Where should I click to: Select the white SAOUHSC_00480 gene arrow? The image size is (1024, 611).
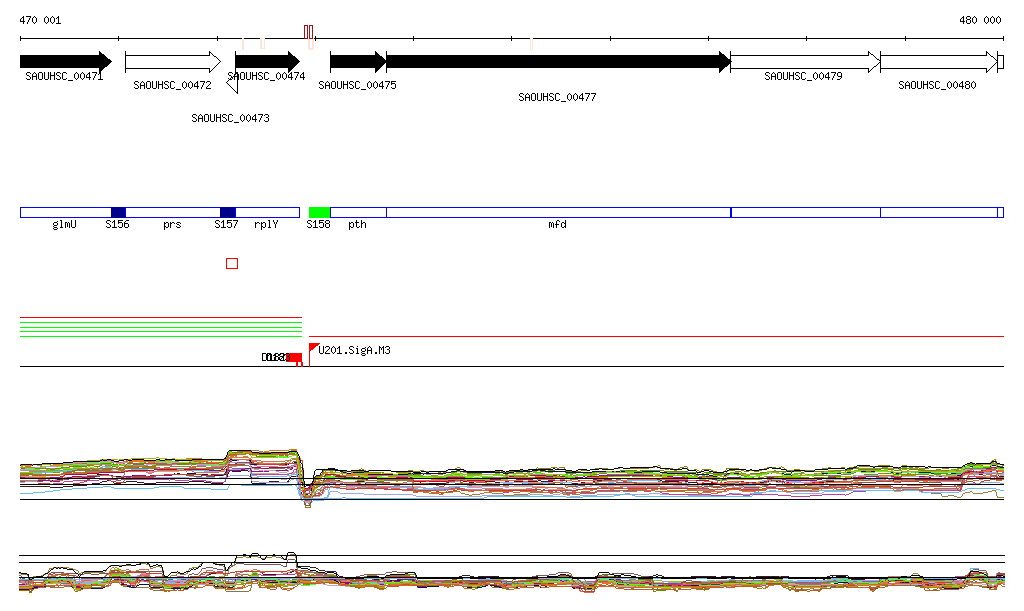click(x=937, y=62)
